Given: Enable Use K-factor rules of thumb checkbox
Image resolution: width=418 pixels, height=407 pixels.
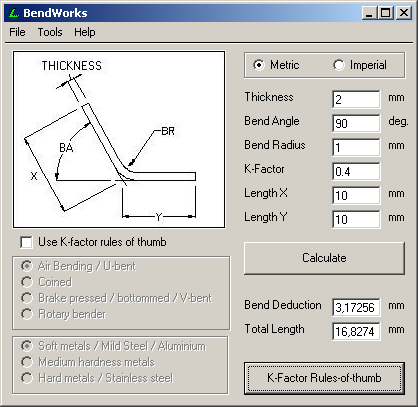Looking at the screenshot, I should 26,242.
